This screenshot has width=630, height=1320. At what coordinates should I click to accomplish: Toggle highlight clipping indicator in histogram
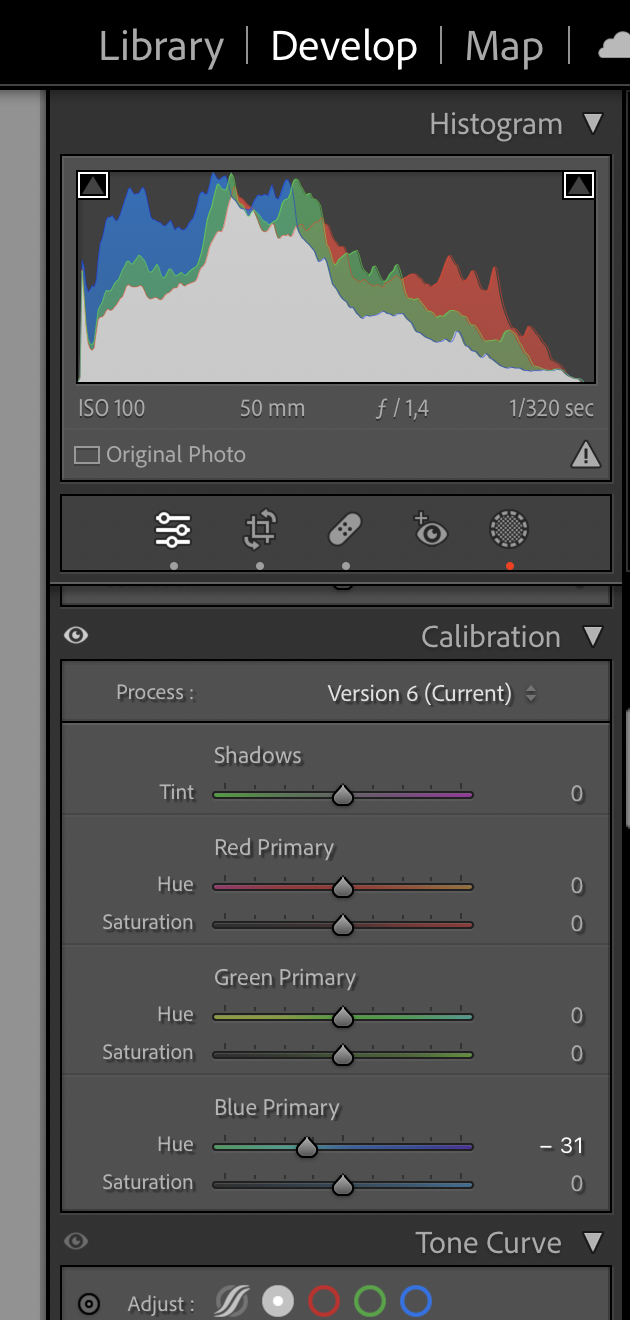pyautogui.click(x=579, y=185)
